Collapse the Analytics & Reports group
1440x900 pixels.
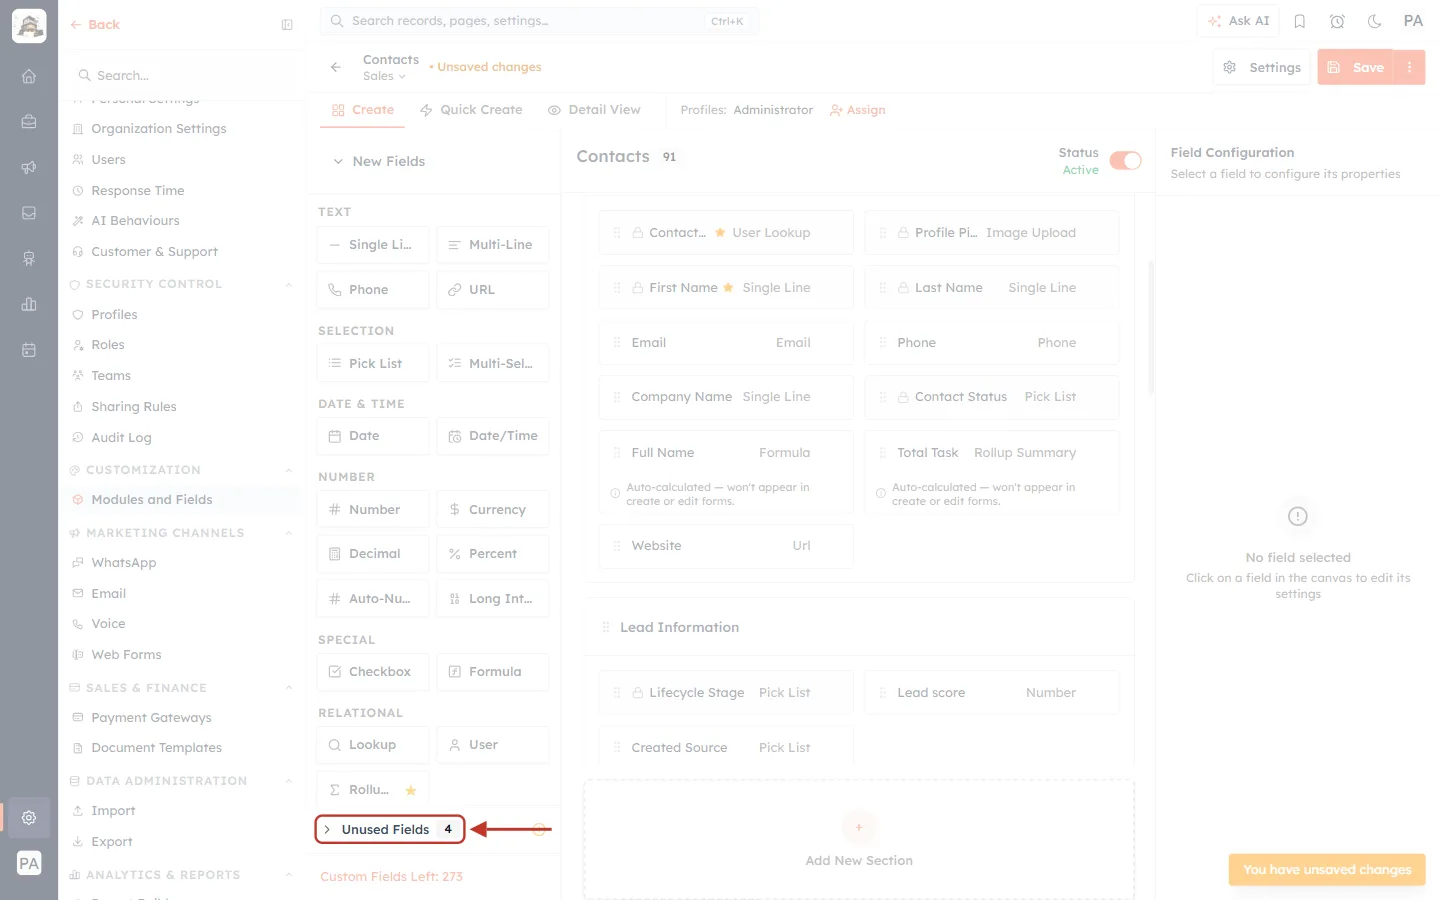[288, 875]
